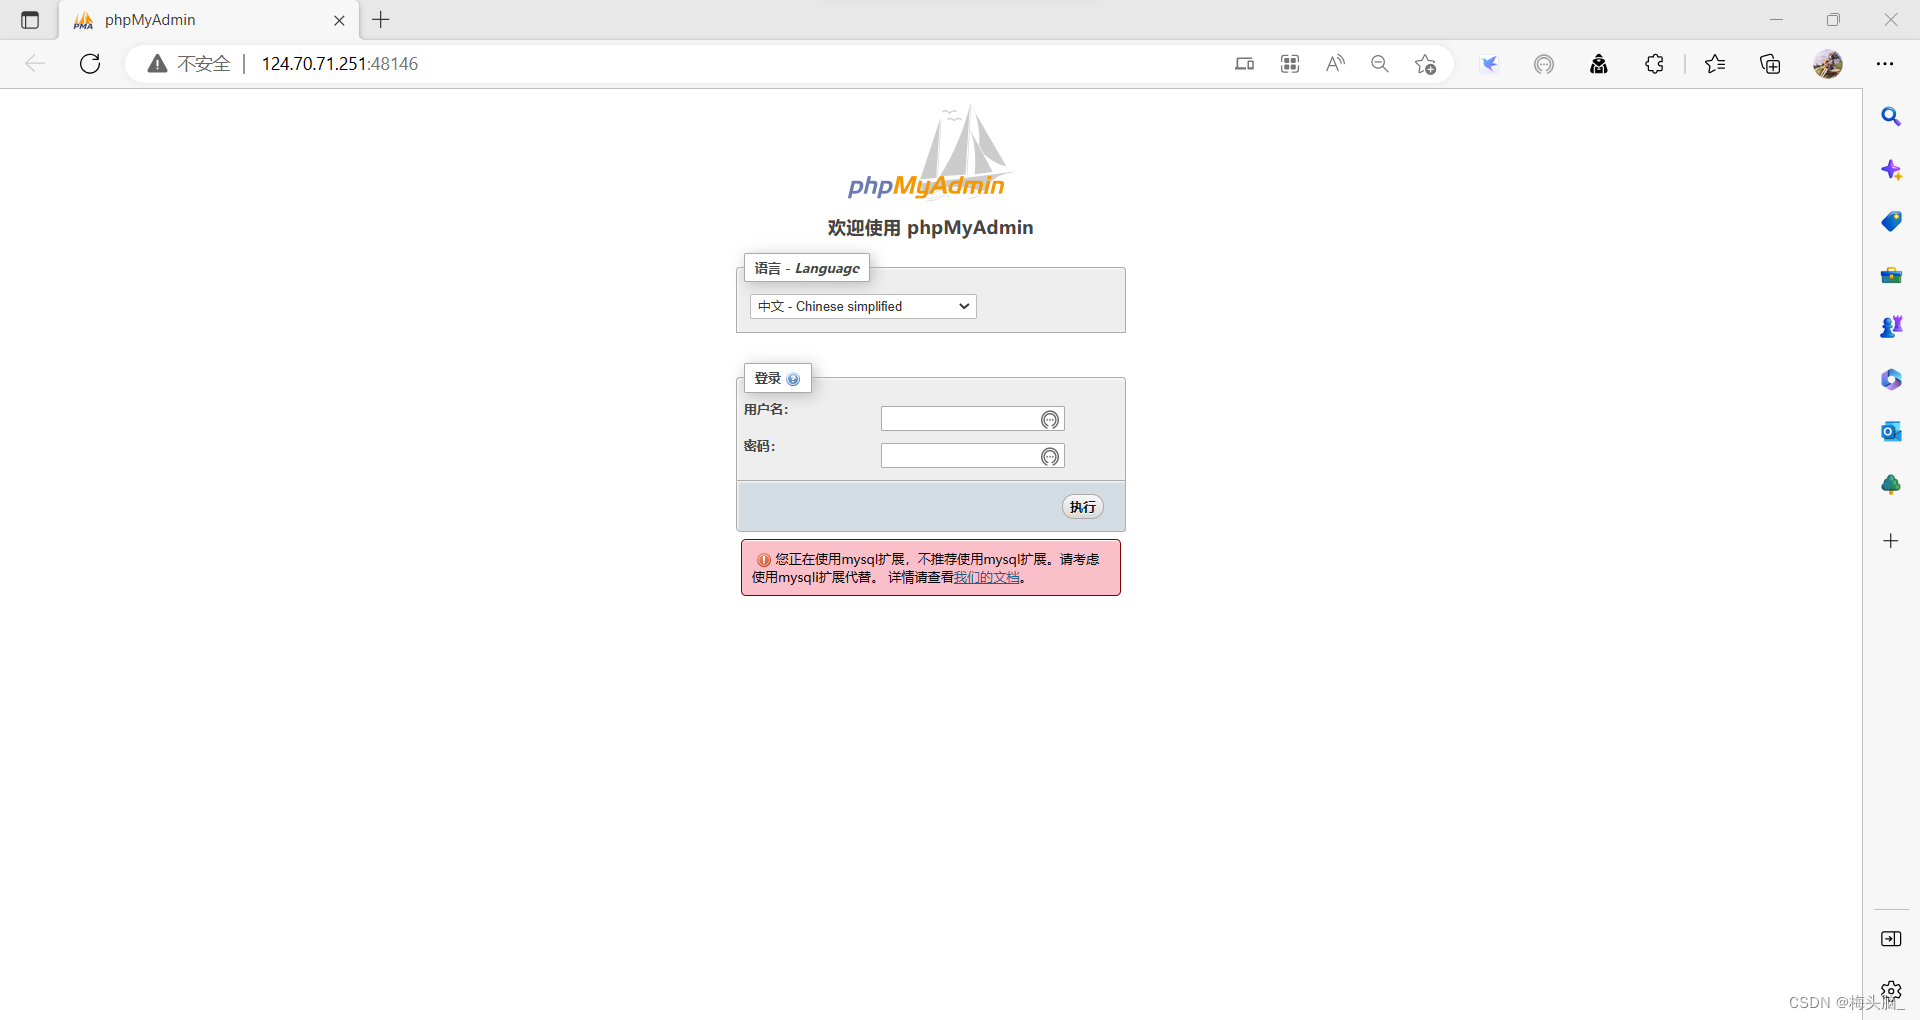Open the Search panel in the sidebar

point(1891,117)
